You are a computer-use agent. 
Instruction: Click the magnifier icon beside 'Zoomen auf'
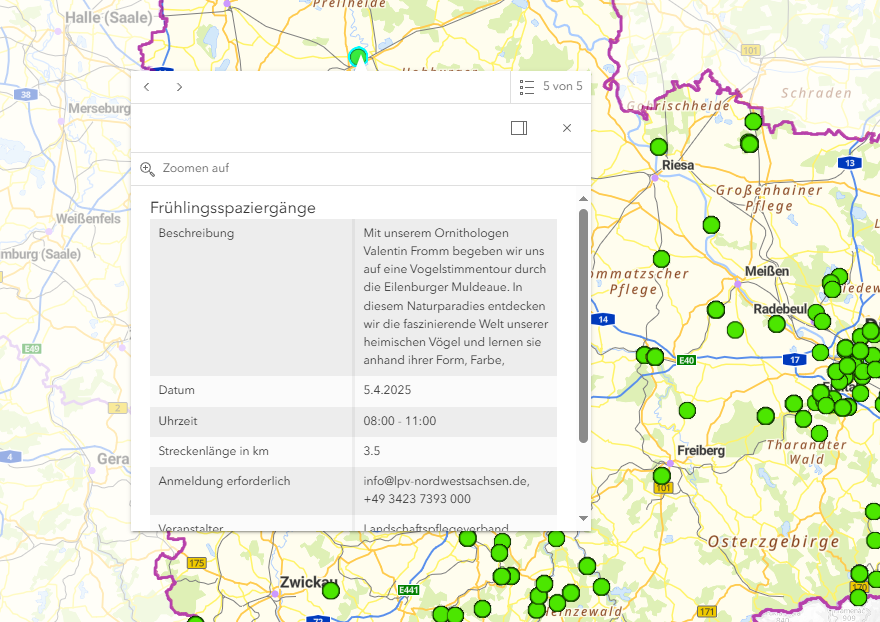pos(148,168)
